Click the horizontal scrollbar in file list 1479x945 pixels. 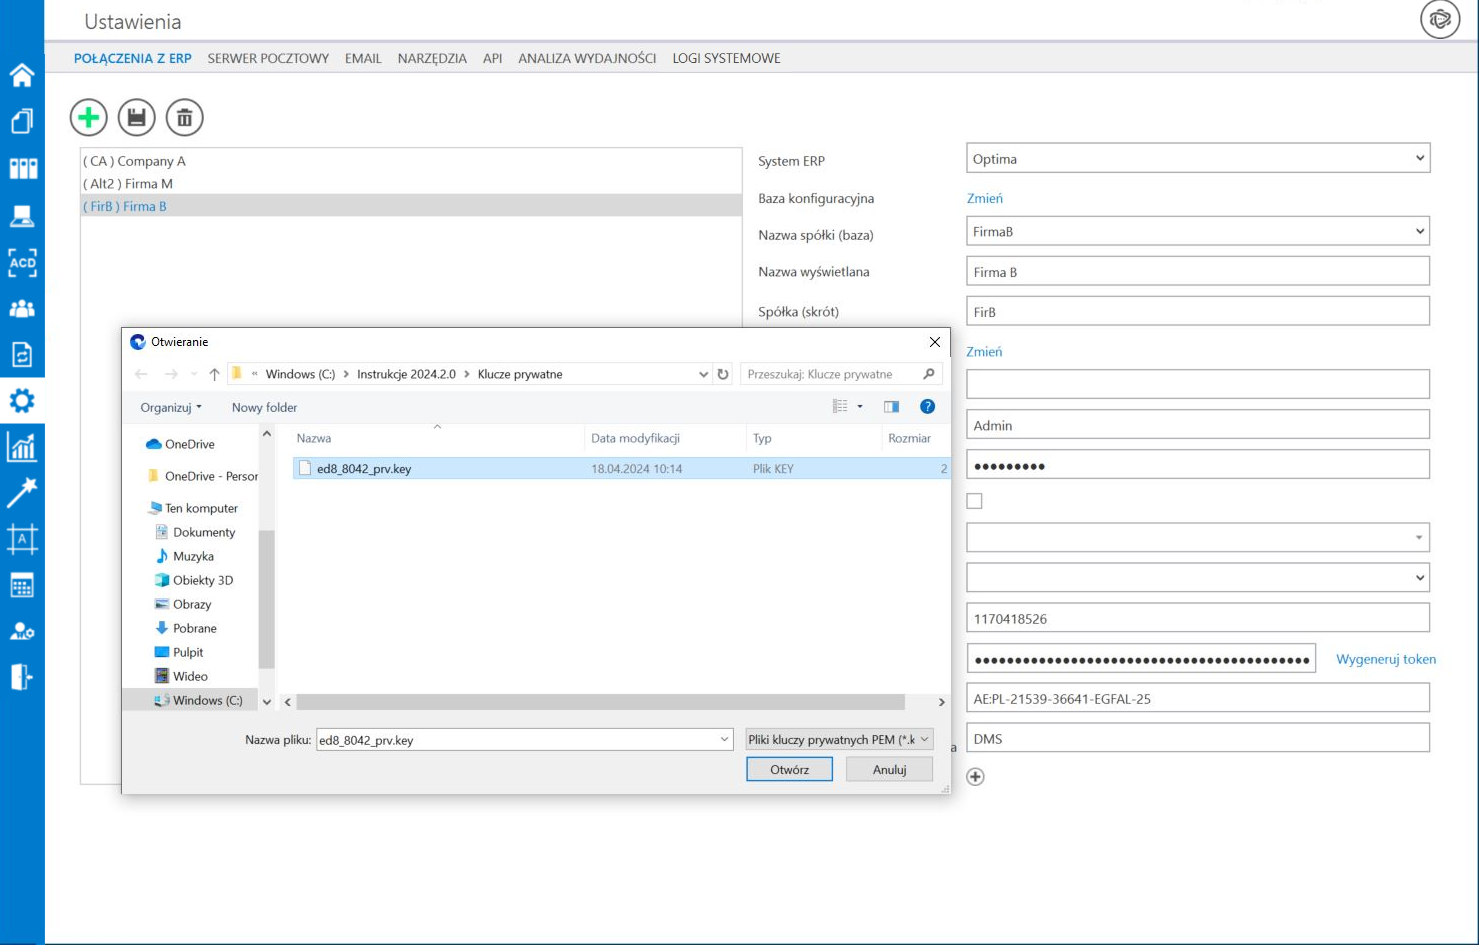(600, 702)
